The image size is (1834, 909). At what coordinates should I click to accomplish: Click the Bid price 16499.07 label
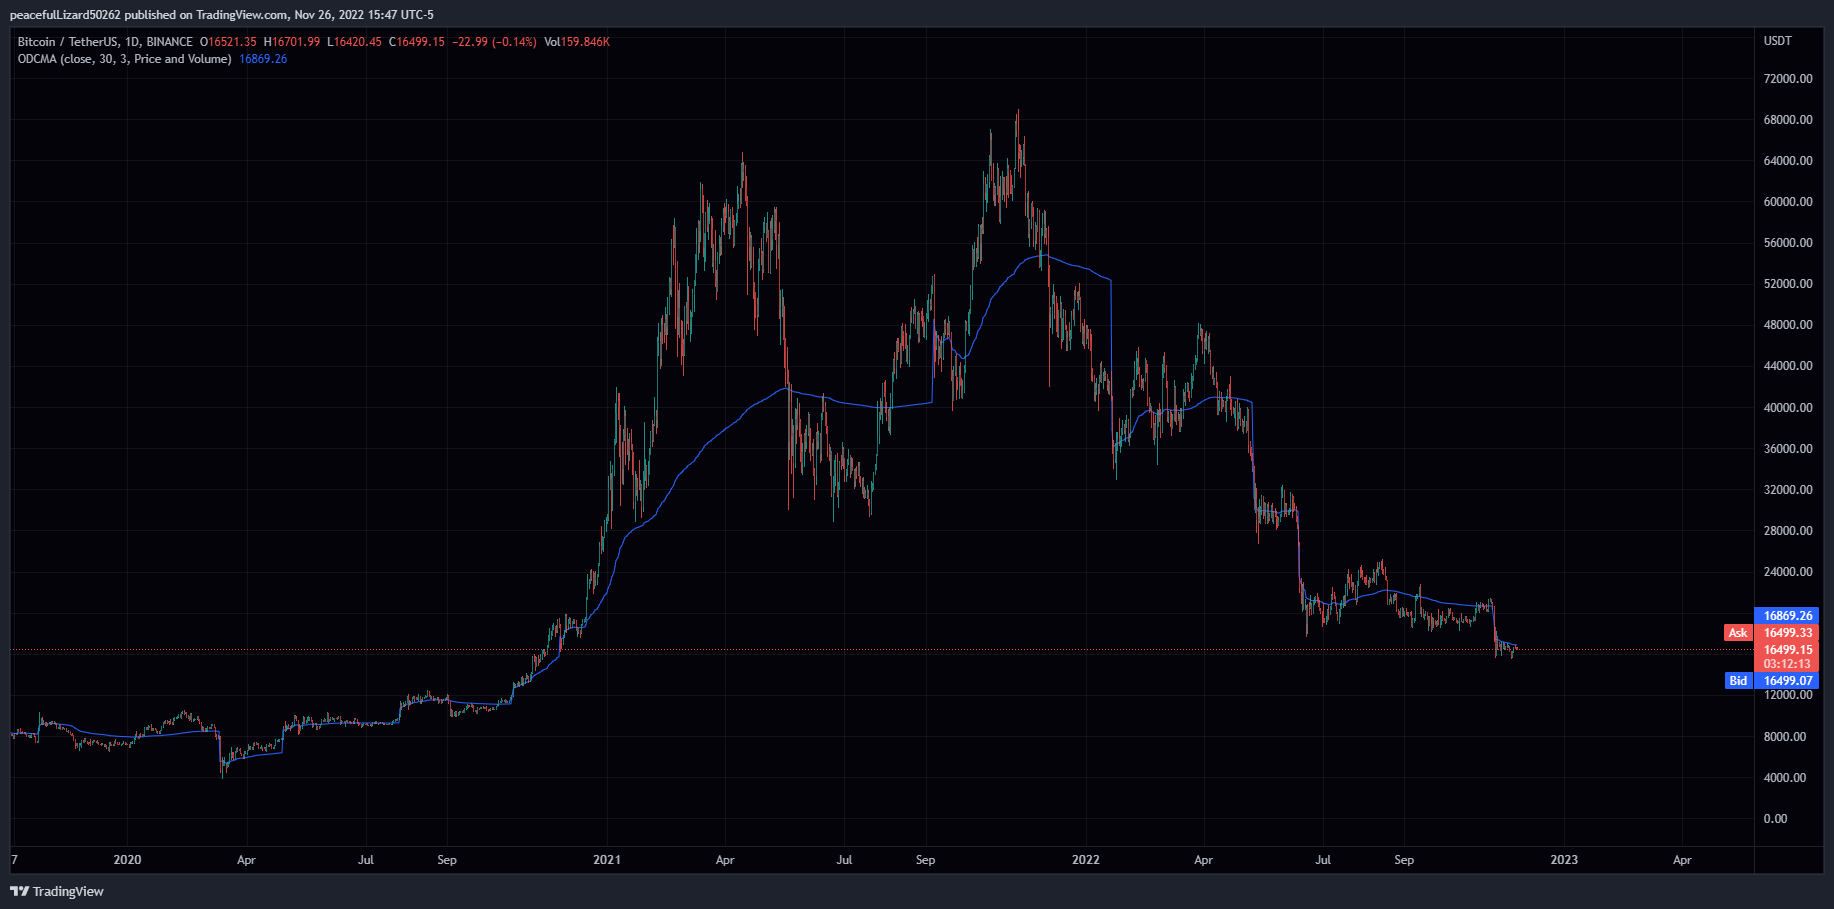1787,681
